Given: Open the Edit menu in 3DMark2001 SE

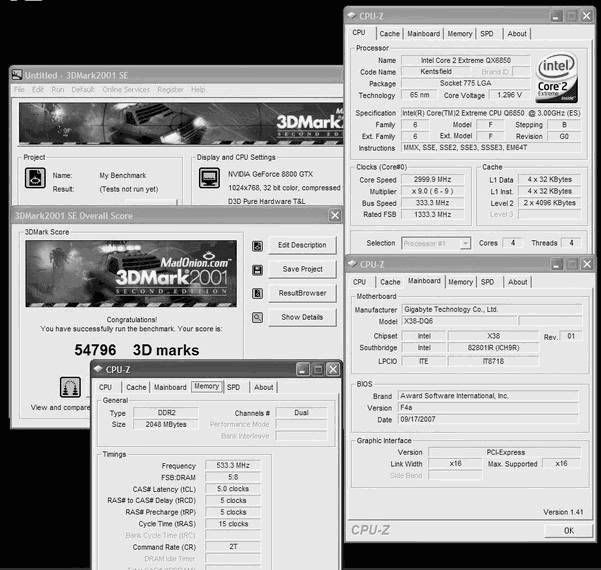Looking at the screenshot, I should (x=38, y=90).
